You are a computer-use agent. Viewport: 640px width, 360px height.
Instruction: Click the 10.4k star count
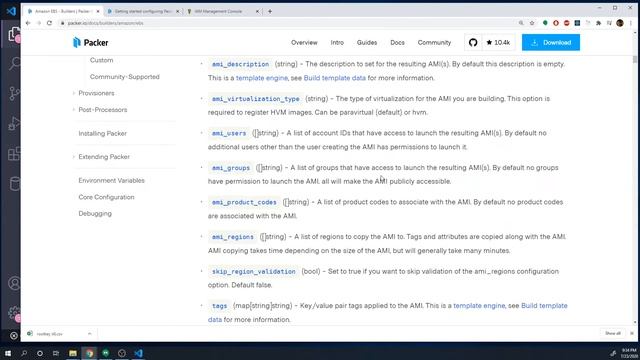point(498,42)
